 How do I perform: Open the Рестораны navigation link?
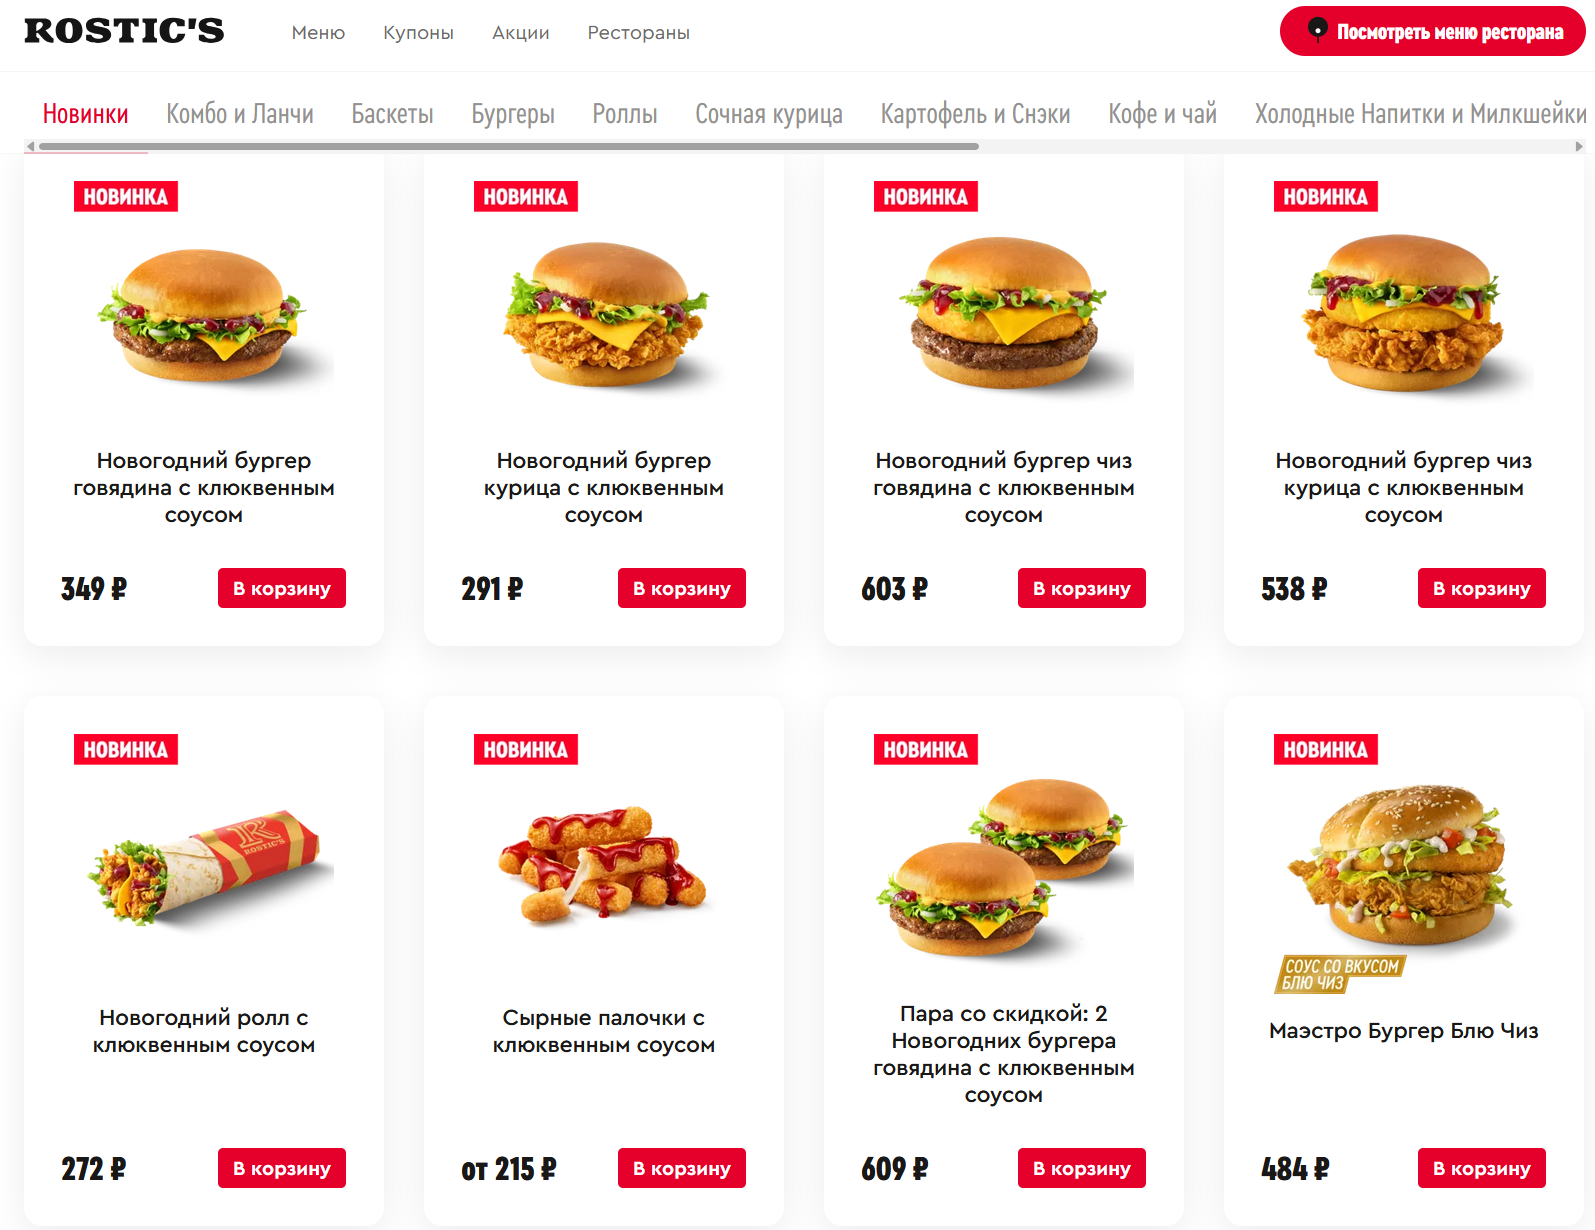click(x=638, y=33)
